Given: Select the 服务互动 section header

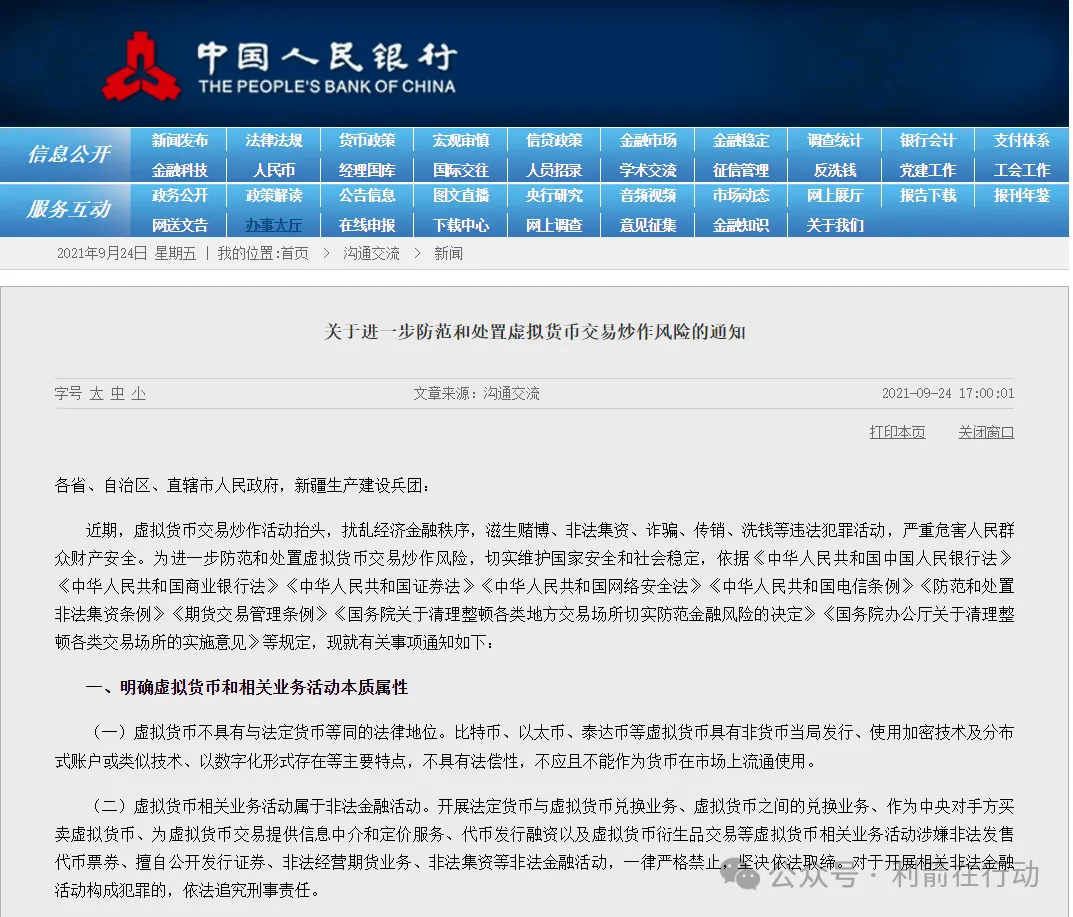Looking at the screenshot, I should click(69, 209).
